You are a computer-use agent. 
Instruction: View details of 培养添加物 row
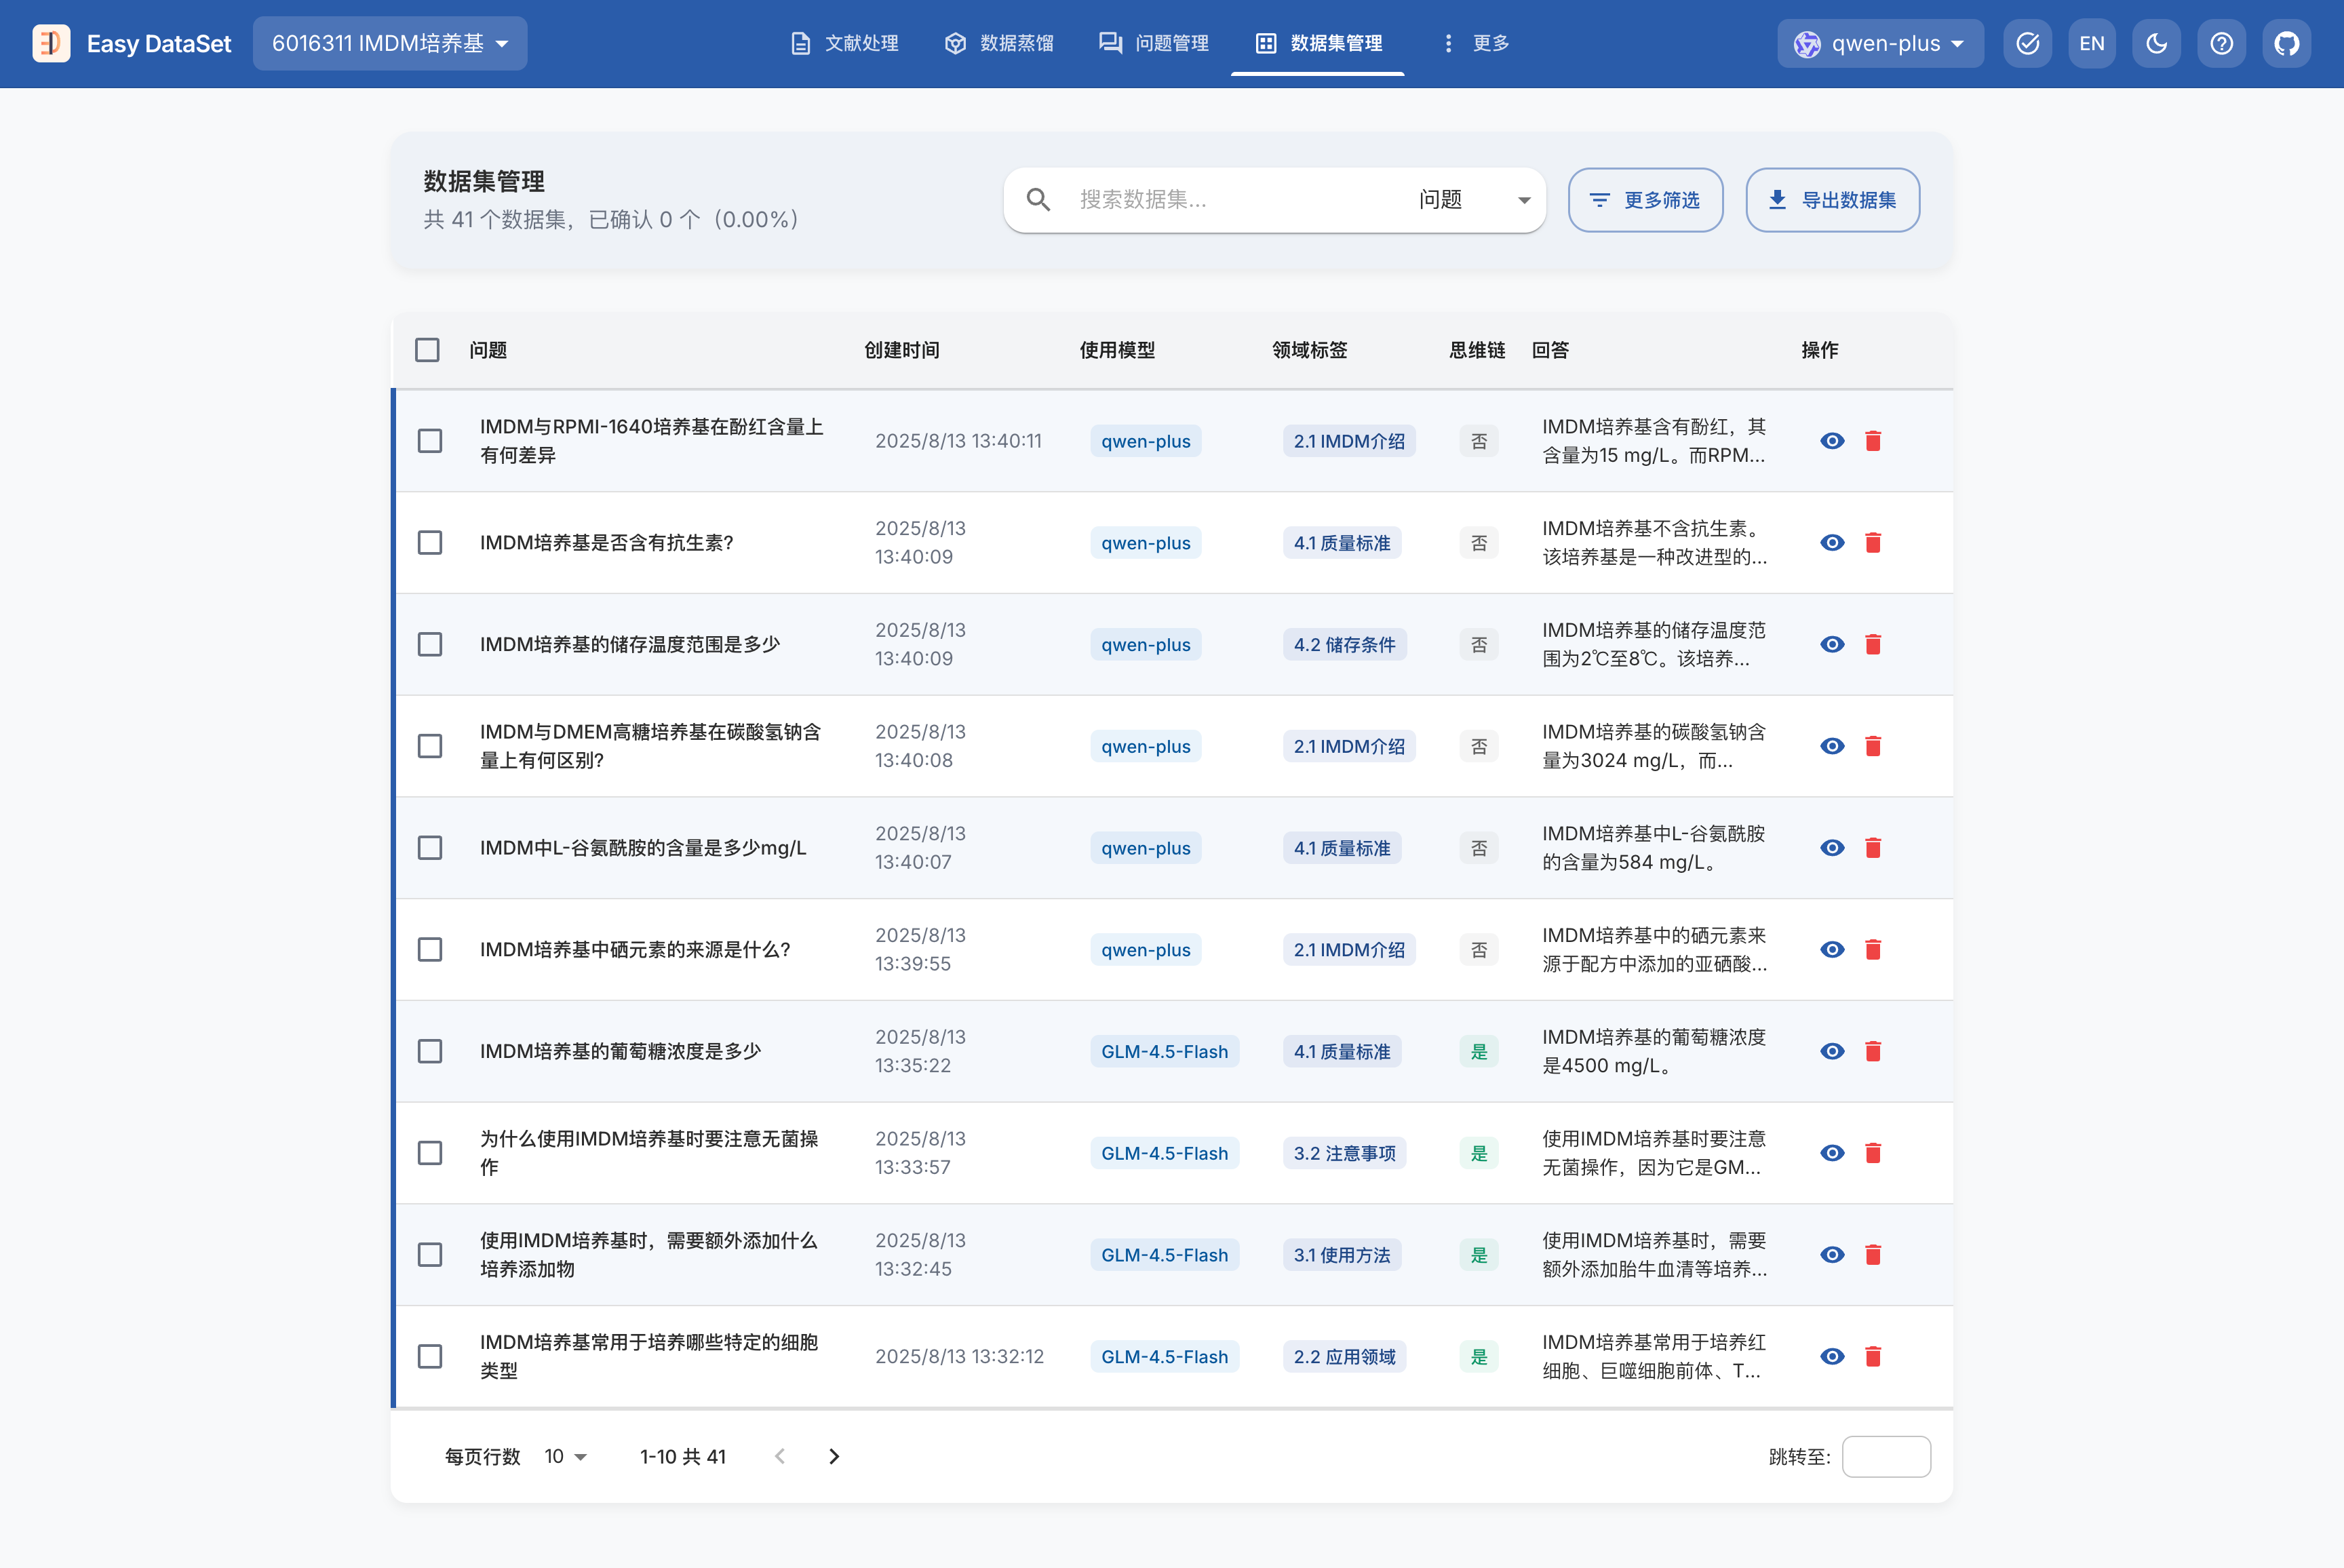(x=1831, y=1255)
